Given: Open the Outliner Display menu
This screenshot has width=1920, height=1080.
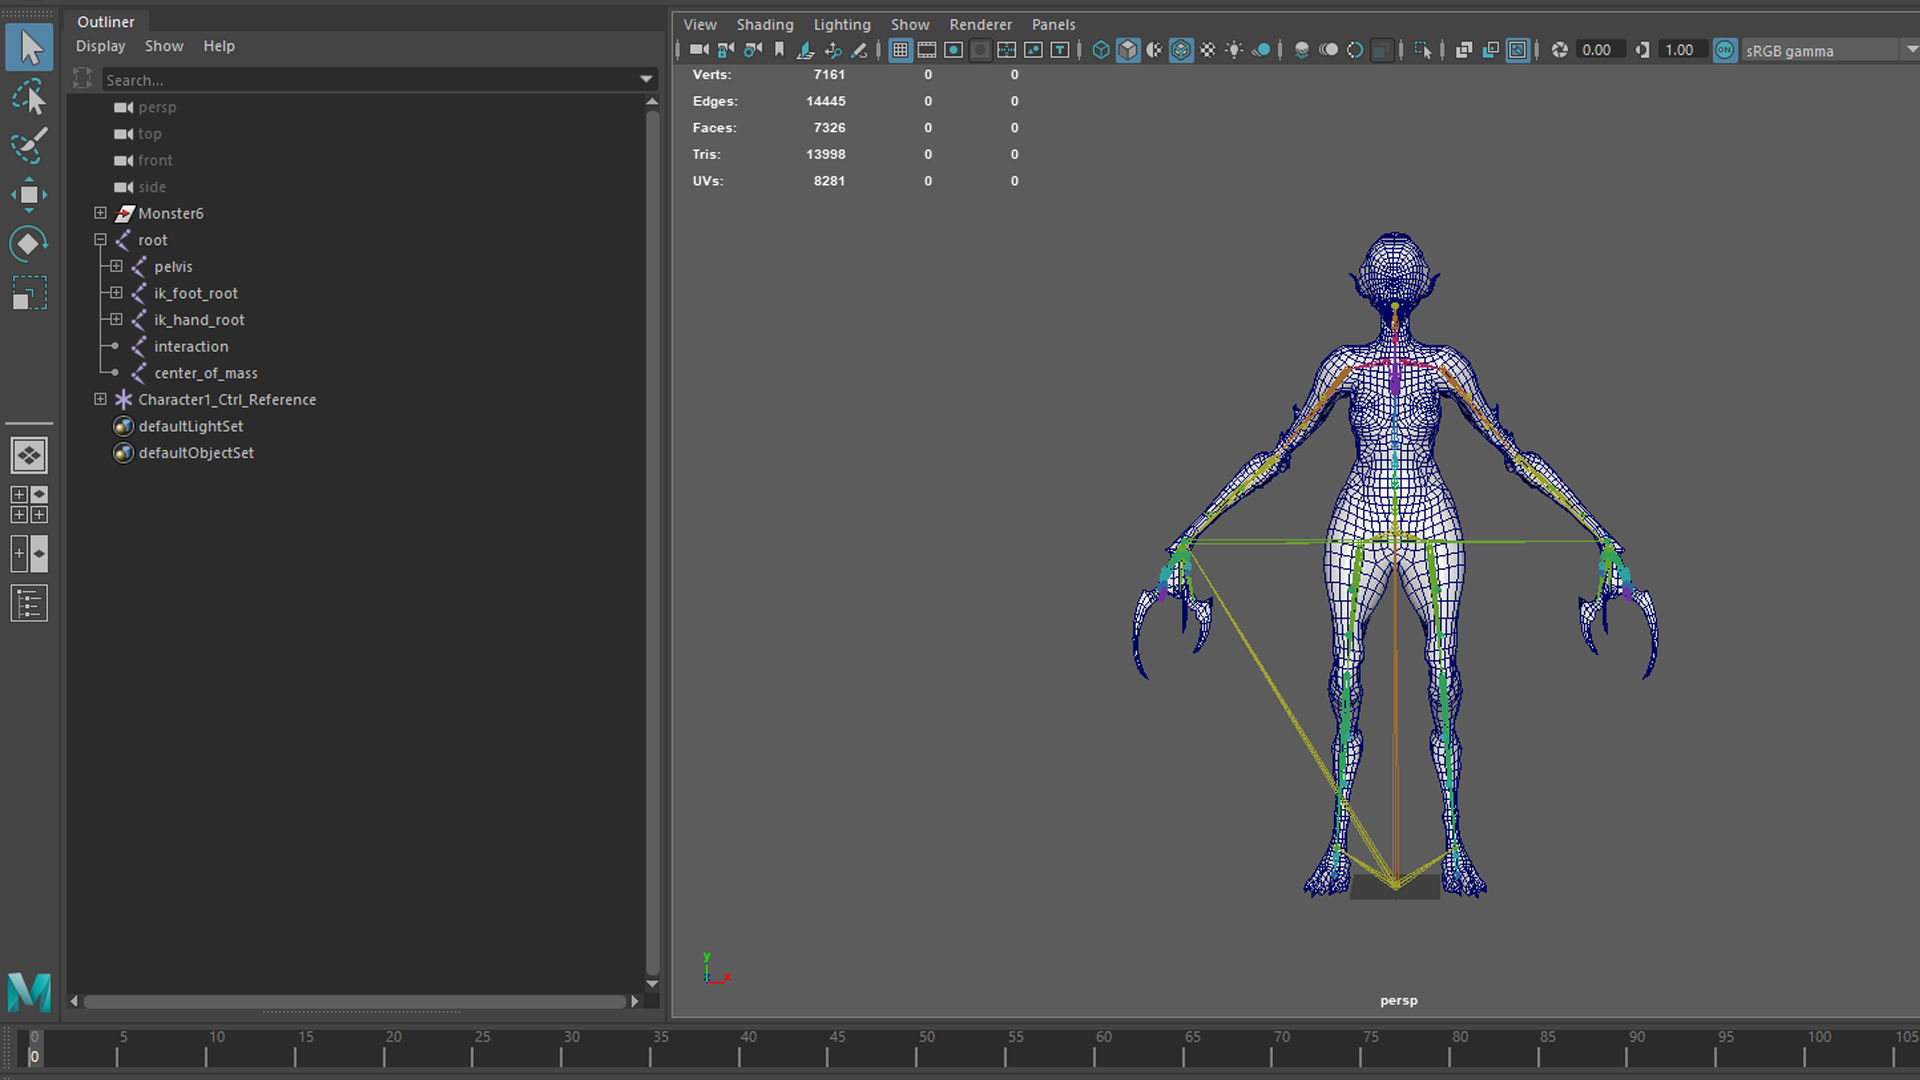Looking at the screenshot, I should pyautogui.click(x=100, y=46).
